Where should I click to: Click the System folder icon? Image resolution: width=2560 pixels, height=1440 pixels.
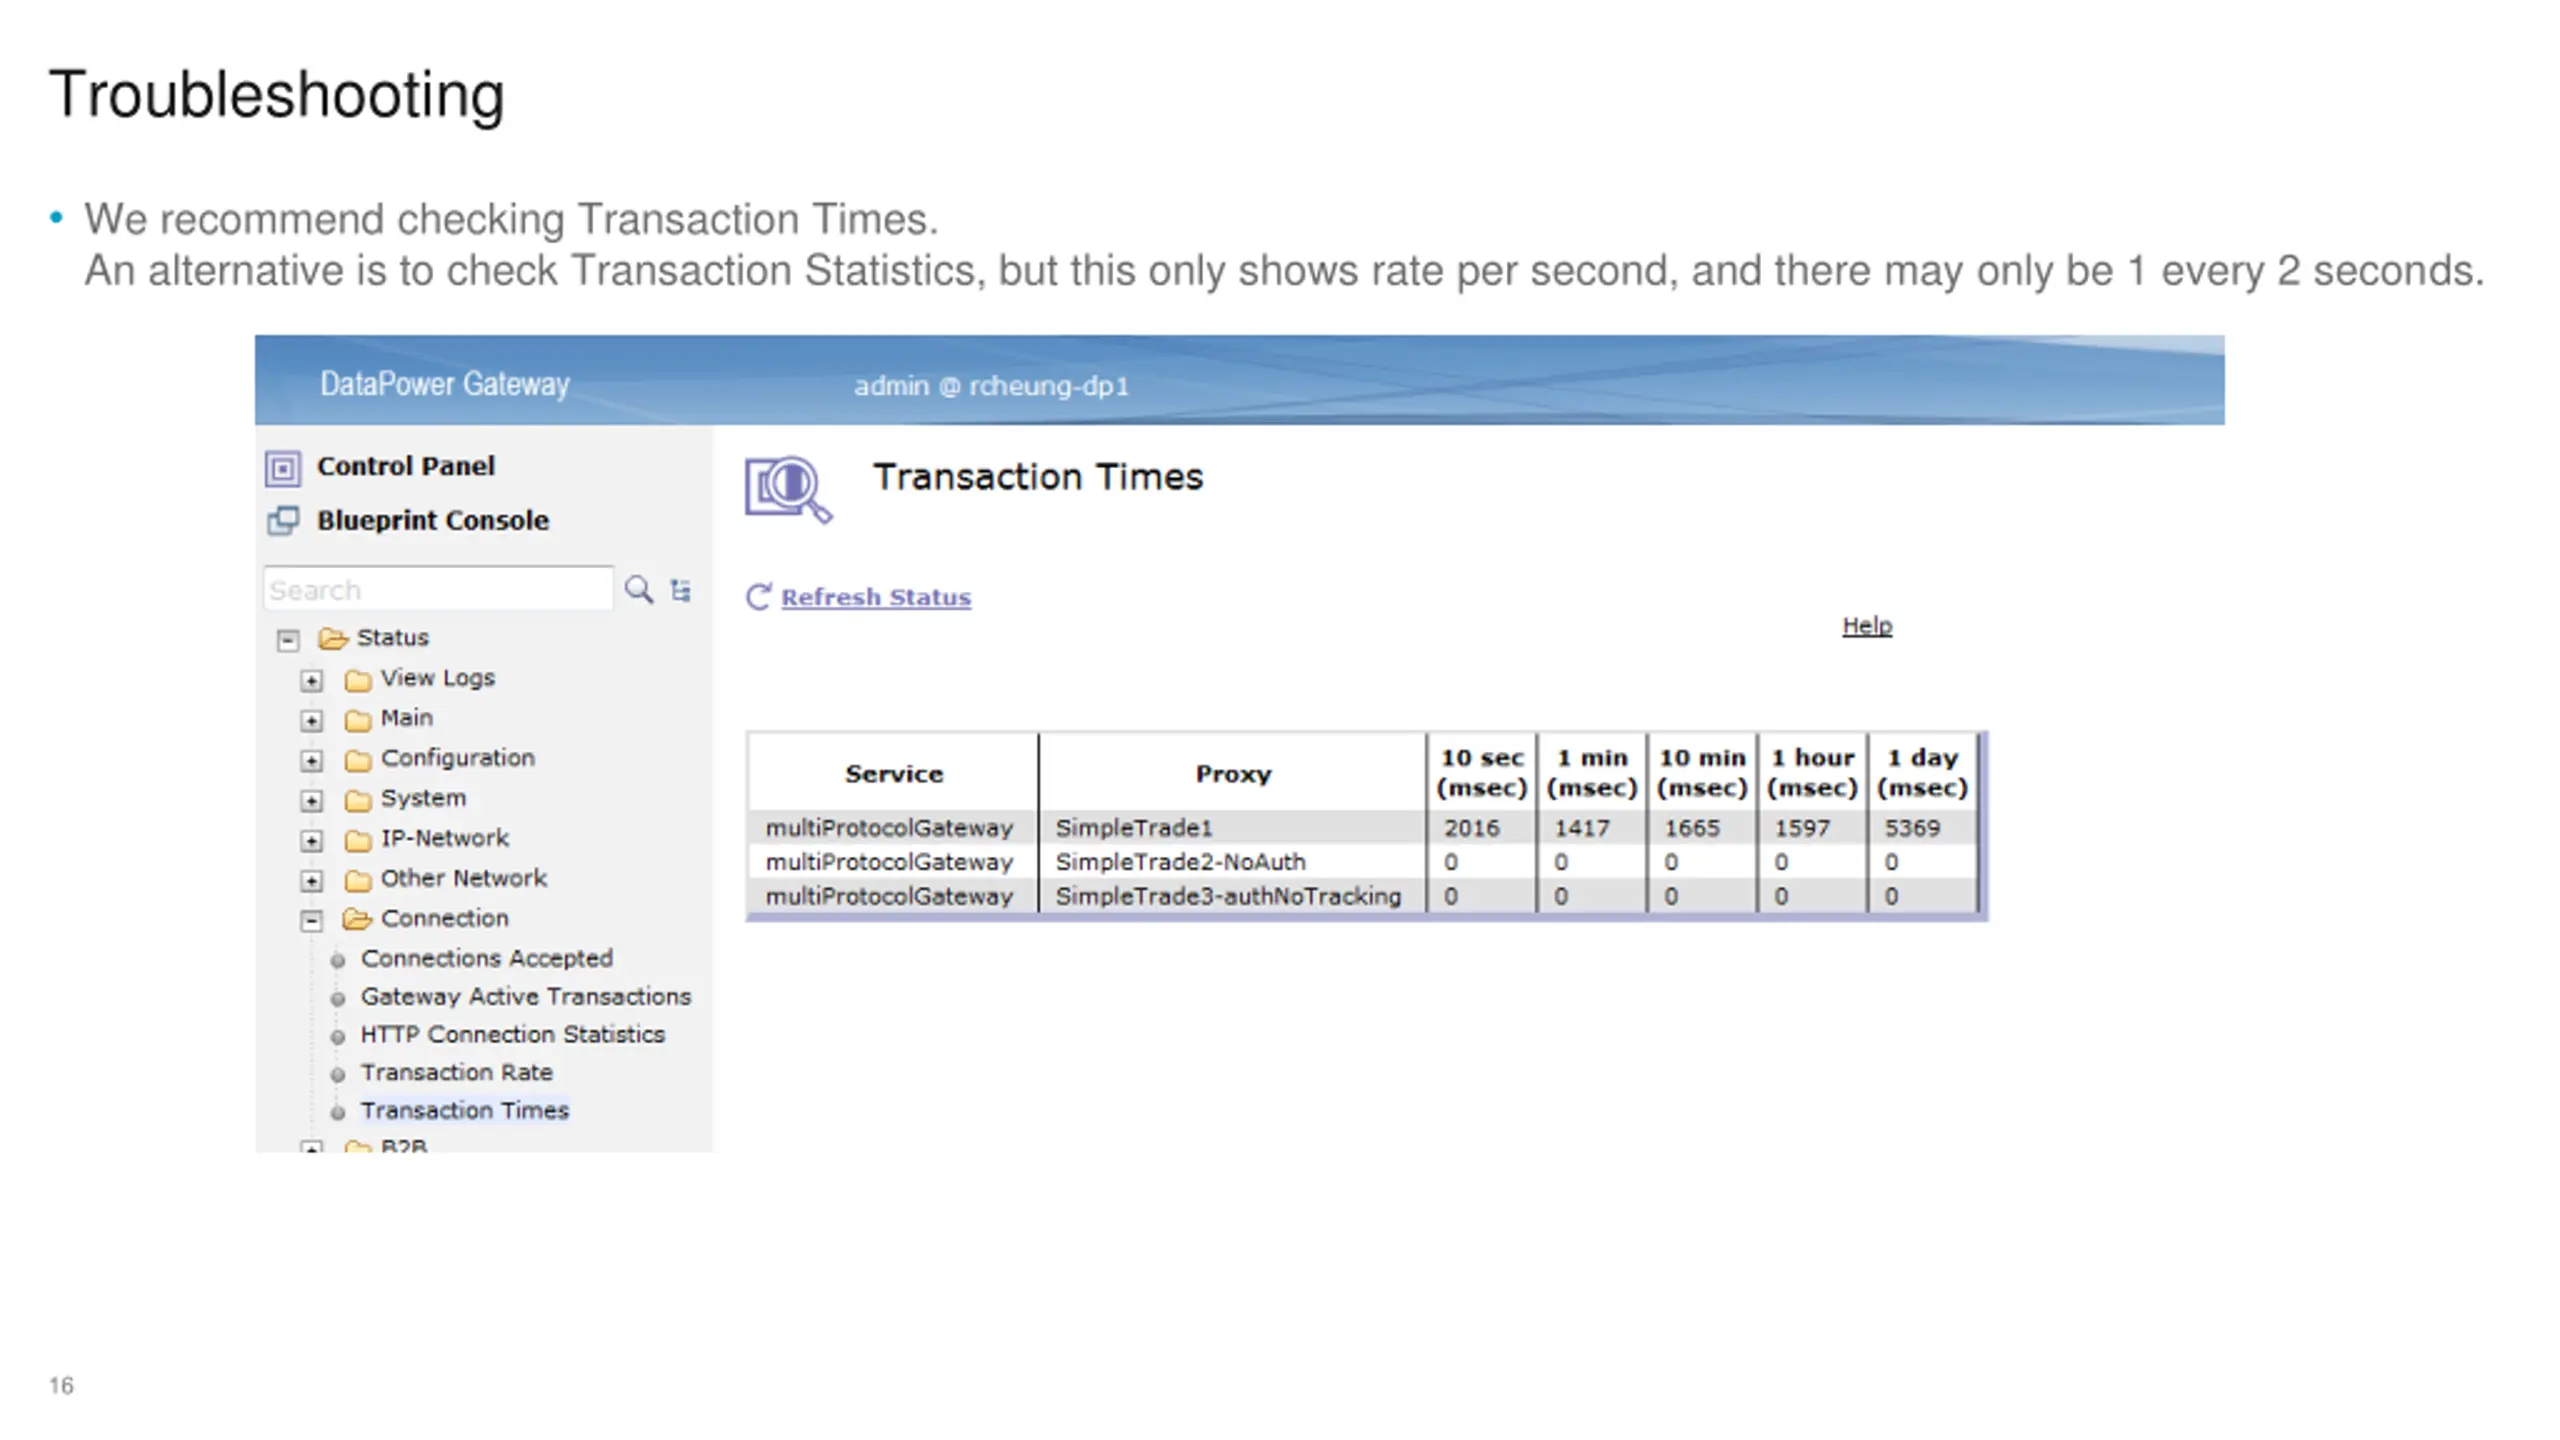pos(358,800)
